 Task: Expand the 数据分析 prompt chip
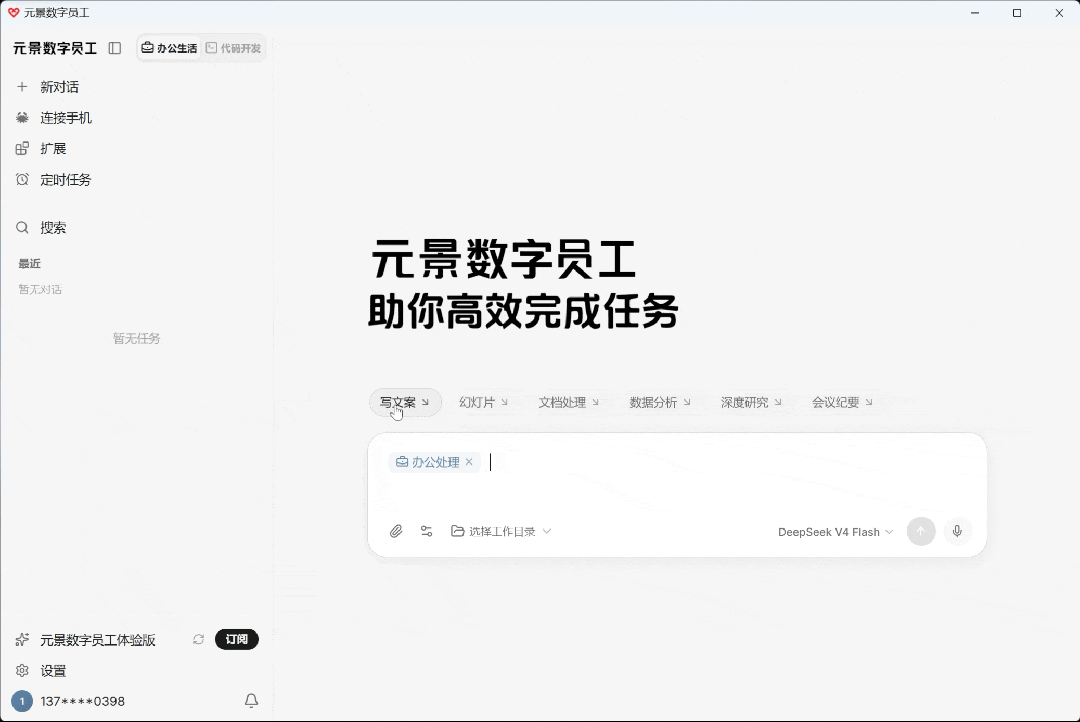coord(660,402)
